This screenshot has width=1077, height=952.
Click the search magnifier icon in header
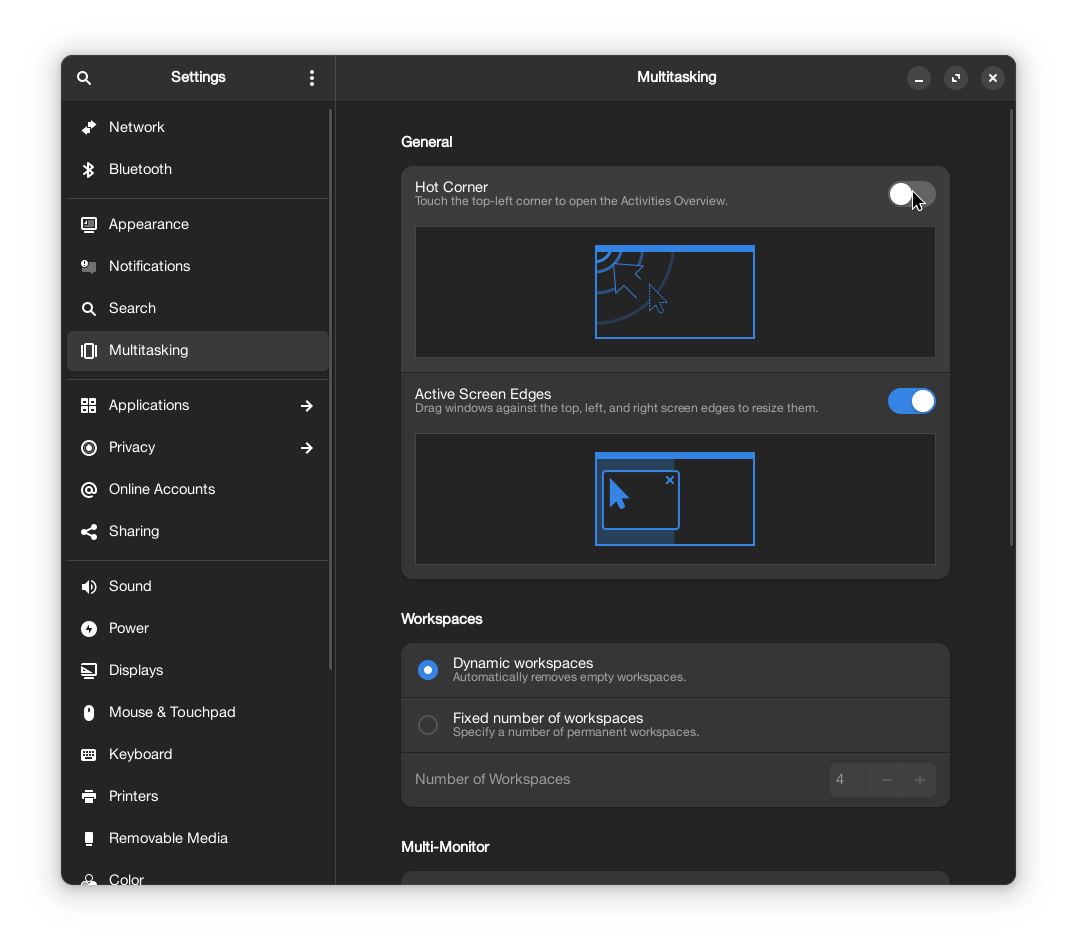[x=84, y=78]
